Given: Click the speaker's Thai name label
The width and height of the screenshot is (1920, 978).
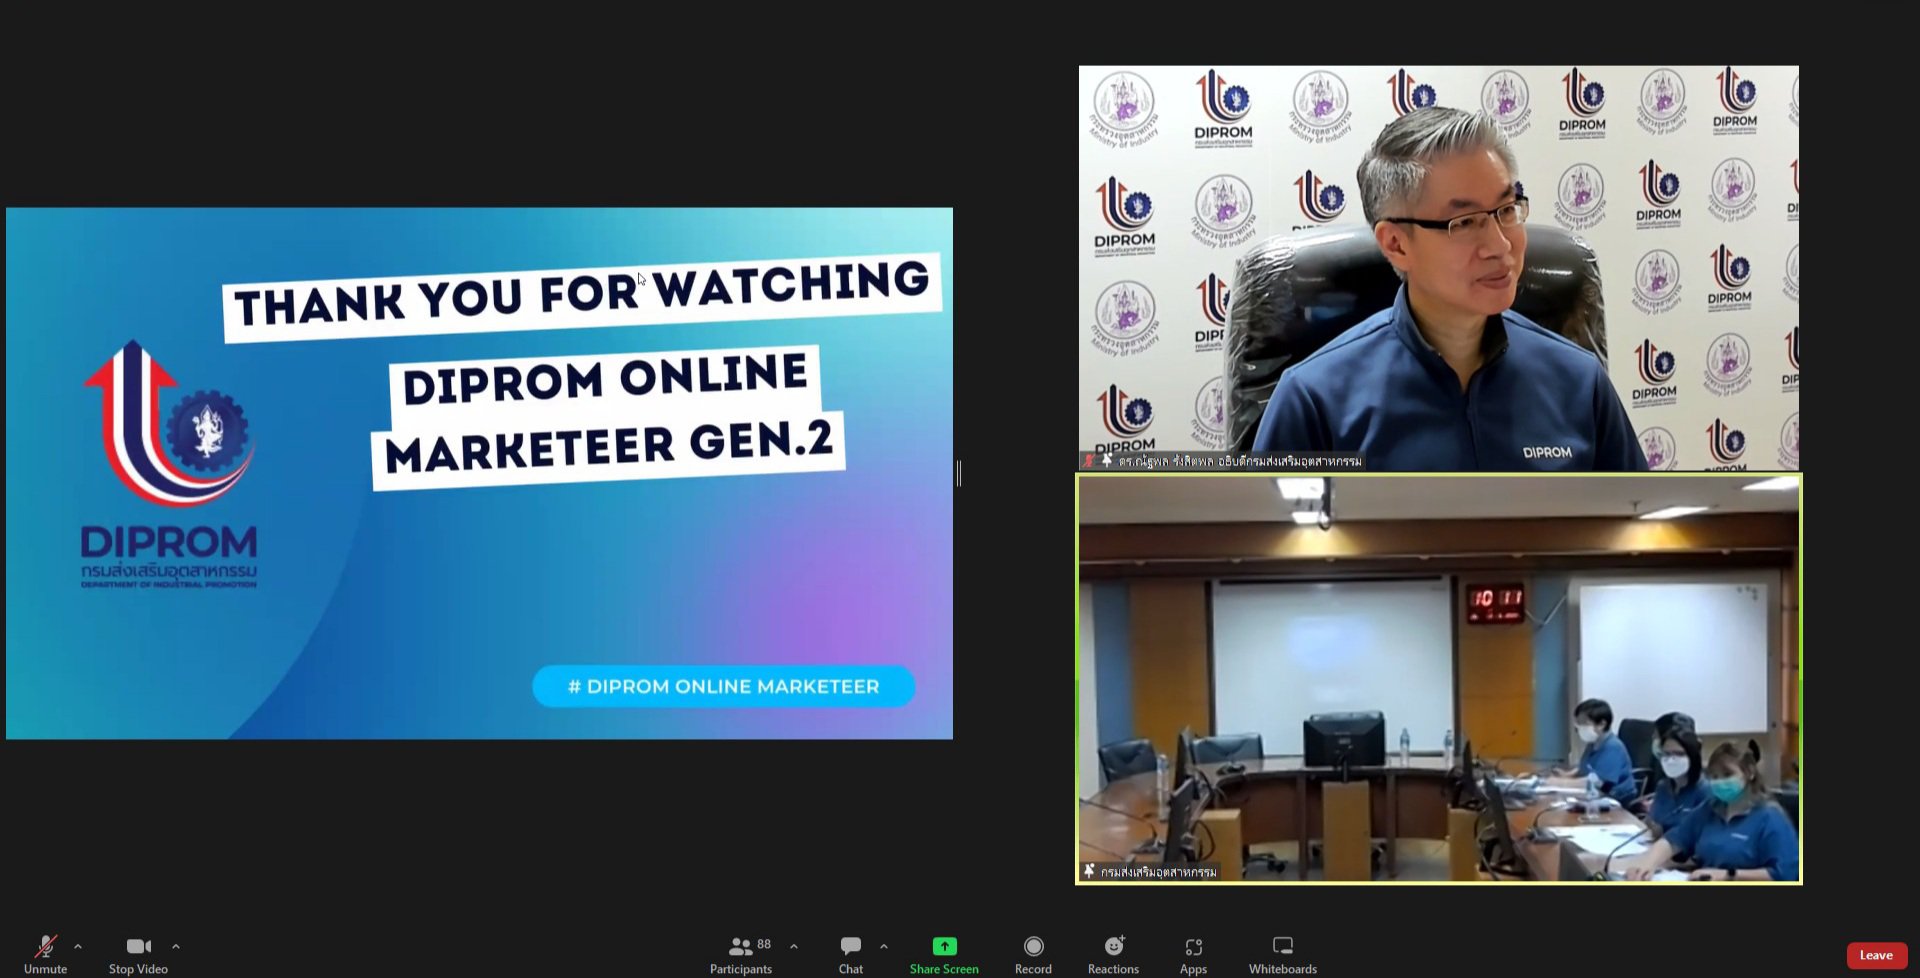Looking at the screenshot, I should coord(1240,461).
